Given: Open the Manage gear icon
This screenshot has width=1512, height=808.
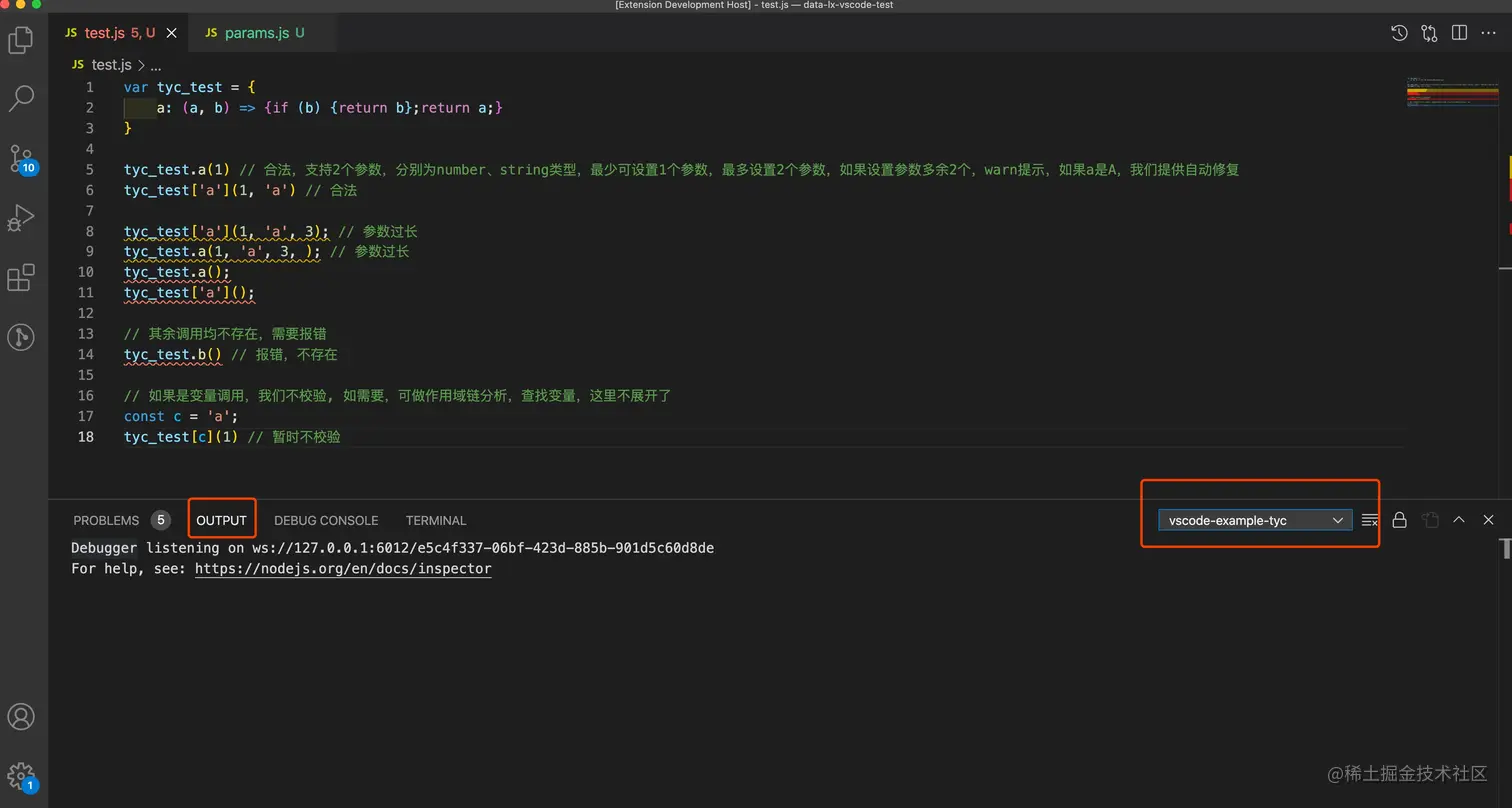Looking at the screenshot, I should [21, 776].
